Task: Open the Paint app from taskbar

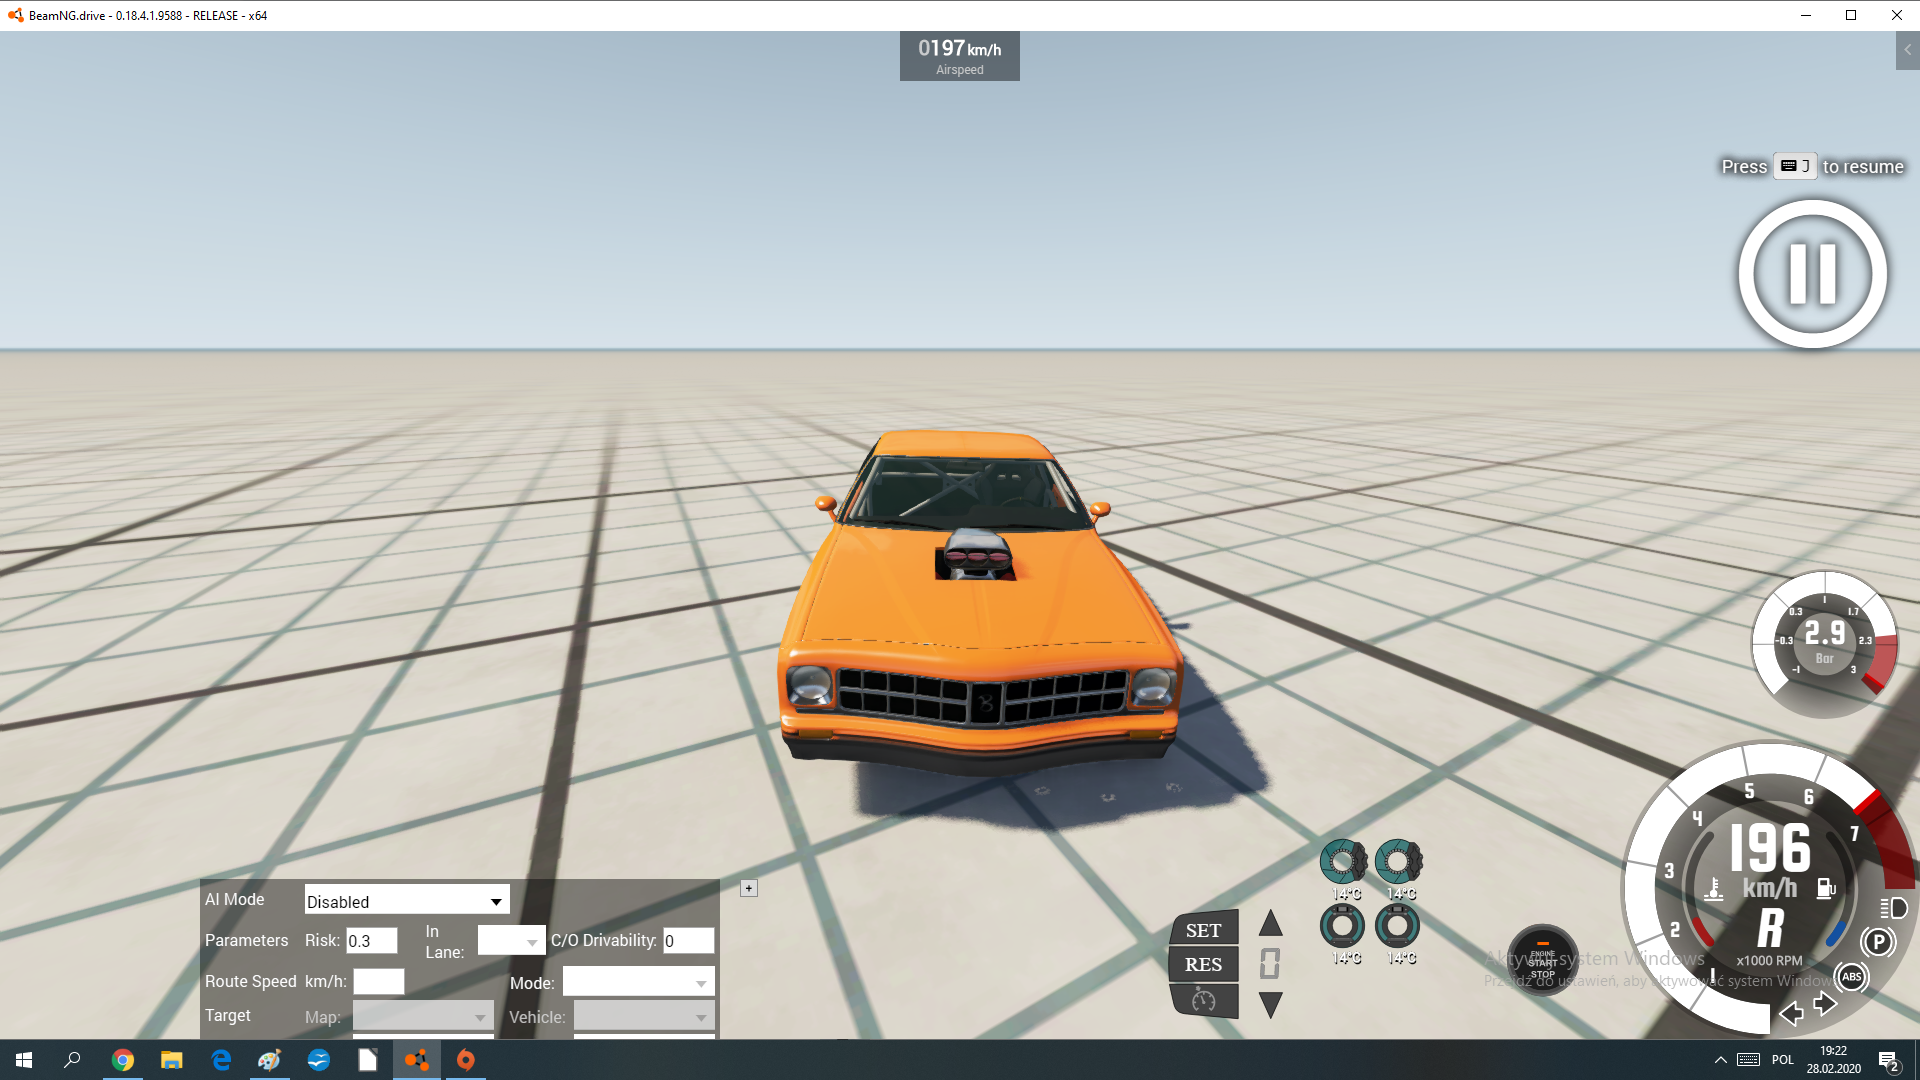Action: [x=270, y=1060]
